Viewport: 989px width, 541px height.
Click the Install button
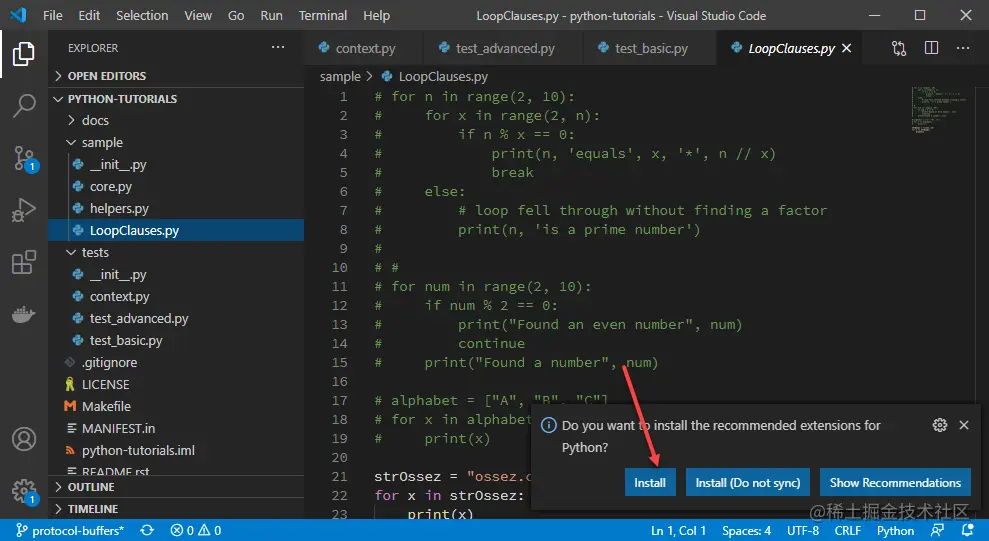click(x=650, y=482)
